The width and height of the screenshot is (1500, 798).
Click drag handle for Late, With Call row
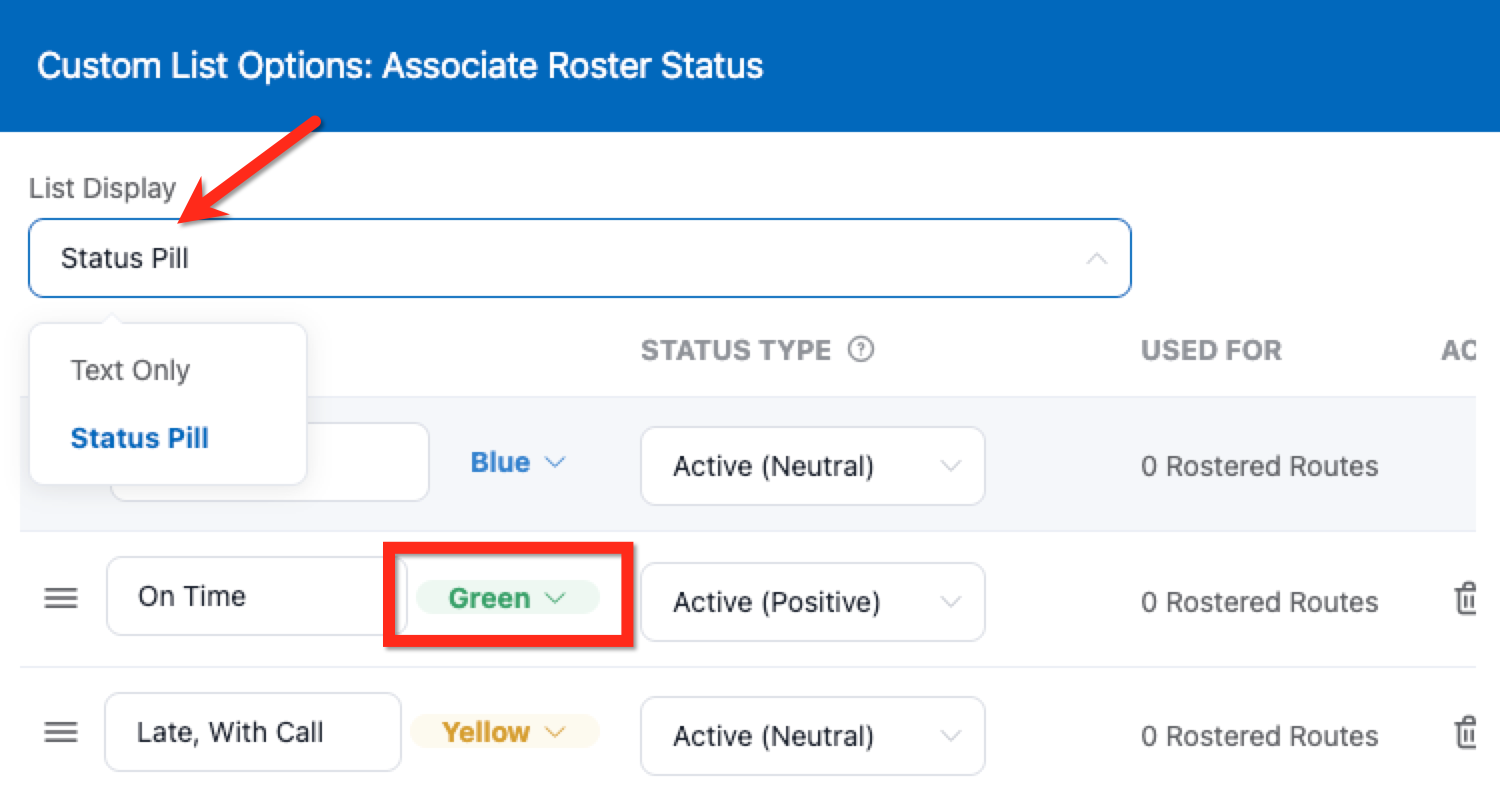61,732
